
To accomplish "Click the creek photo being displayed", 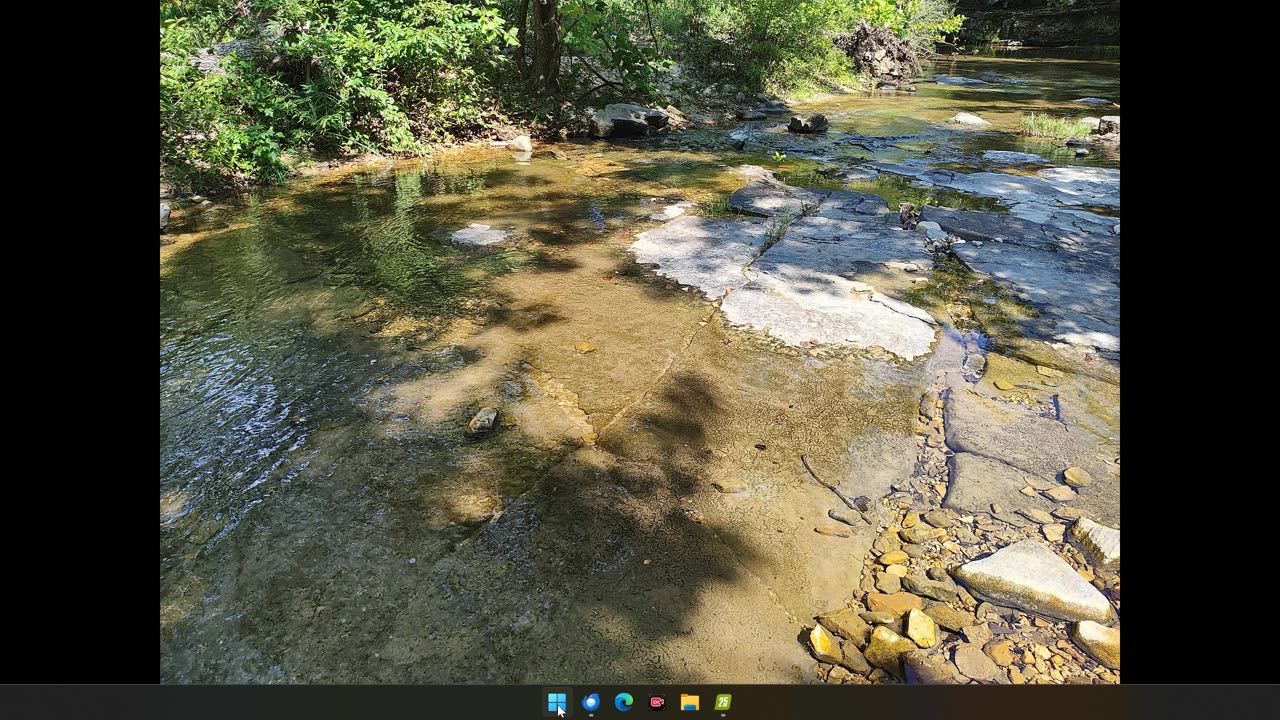I will [x=640, y=342].
